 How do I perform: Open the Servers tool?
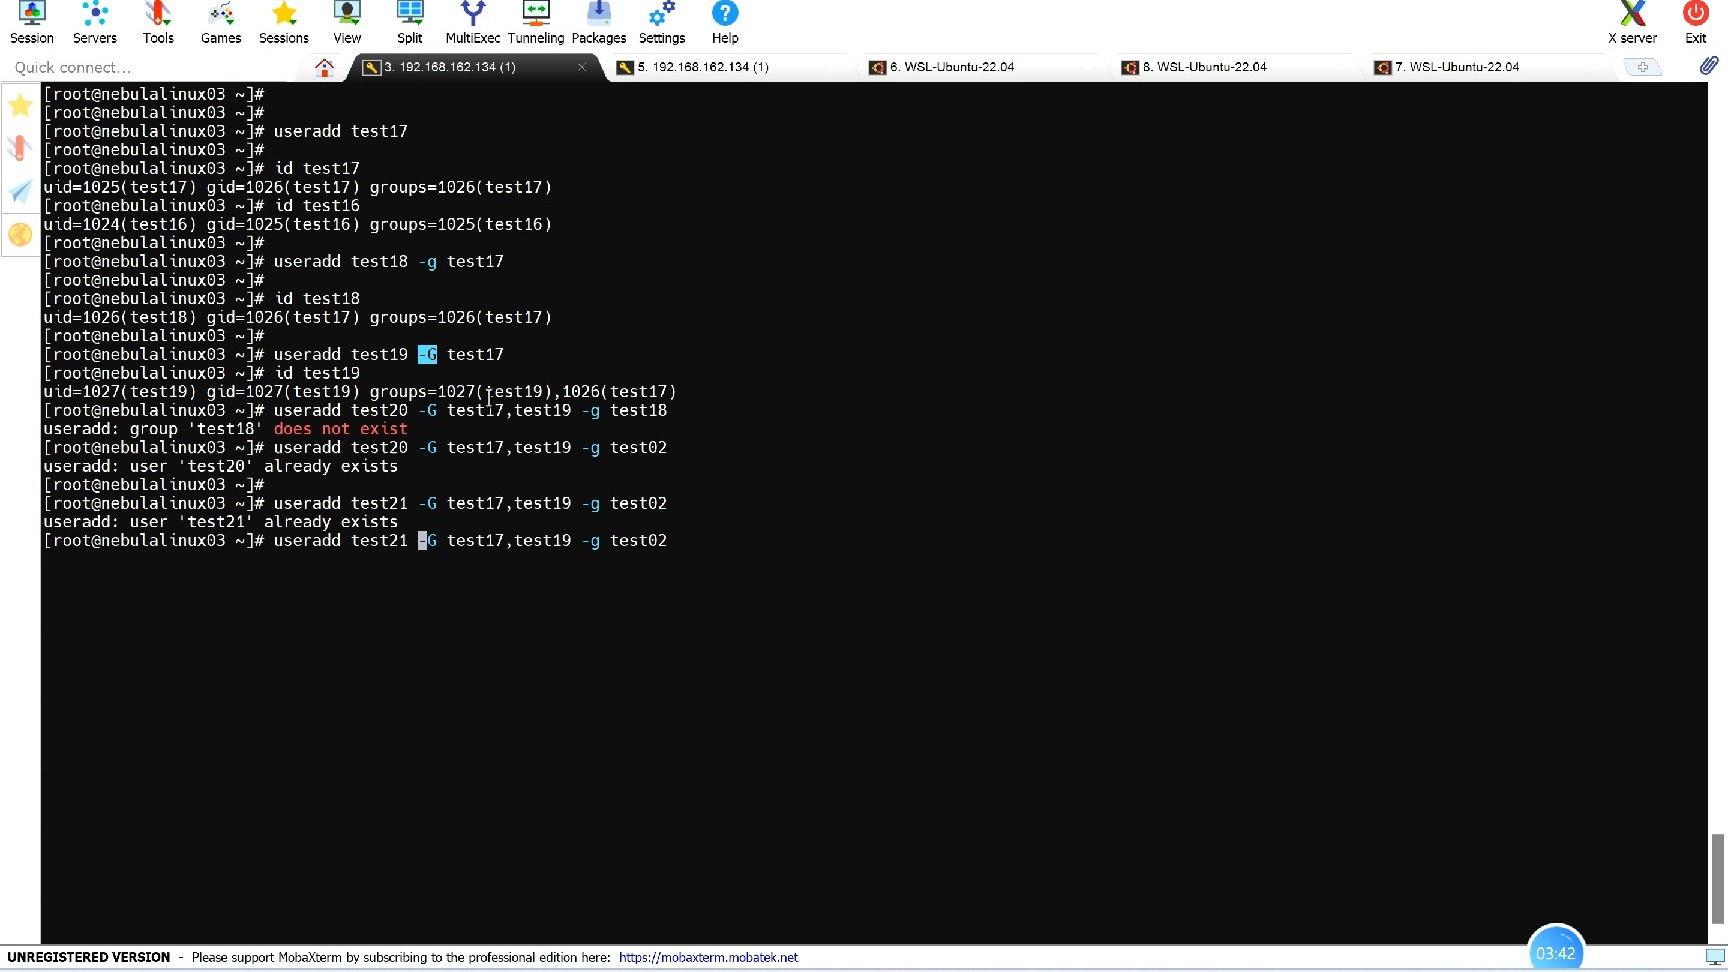(x=95, y=23)
